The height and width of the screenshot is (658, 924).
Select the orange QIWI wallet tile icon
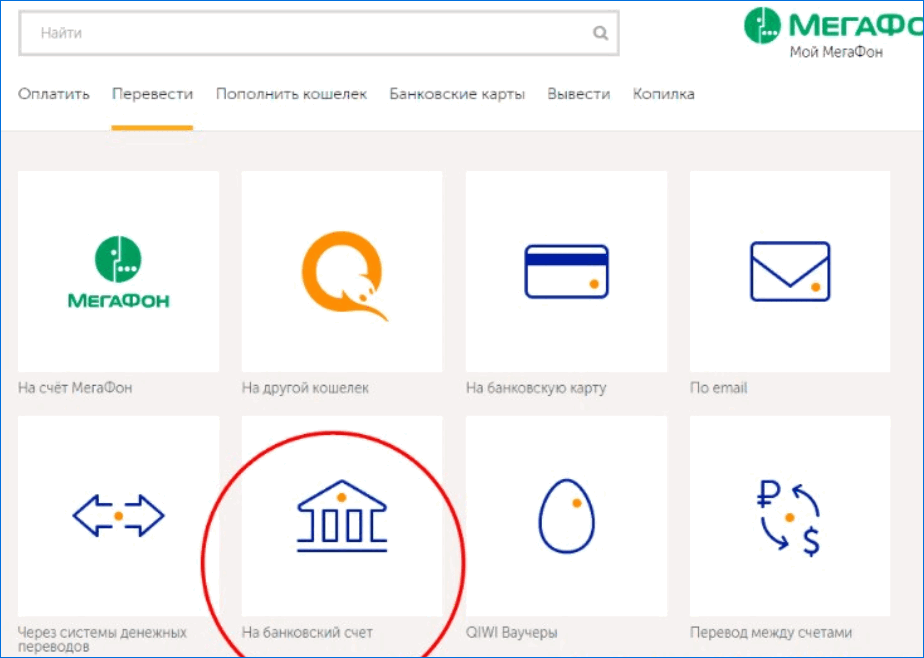click(x=345, y=275)
